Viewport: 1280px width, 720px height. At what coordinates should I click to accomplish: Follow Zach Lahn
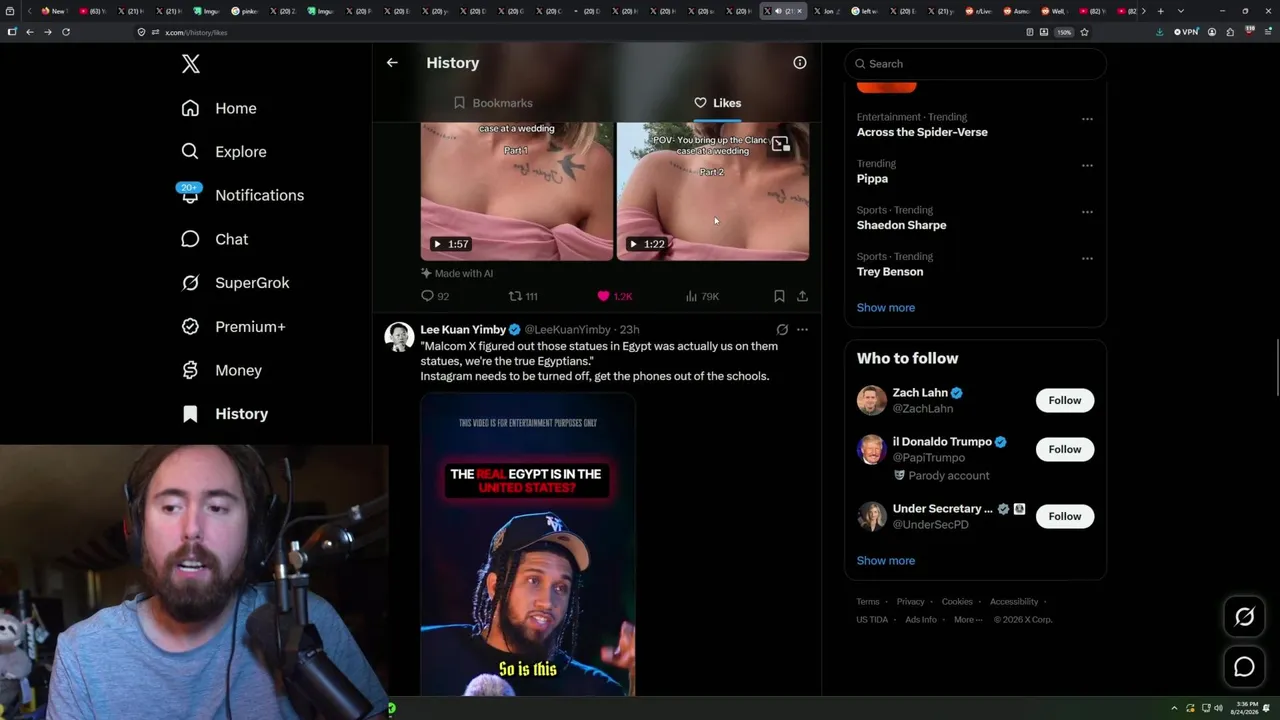pos(1065,400)
